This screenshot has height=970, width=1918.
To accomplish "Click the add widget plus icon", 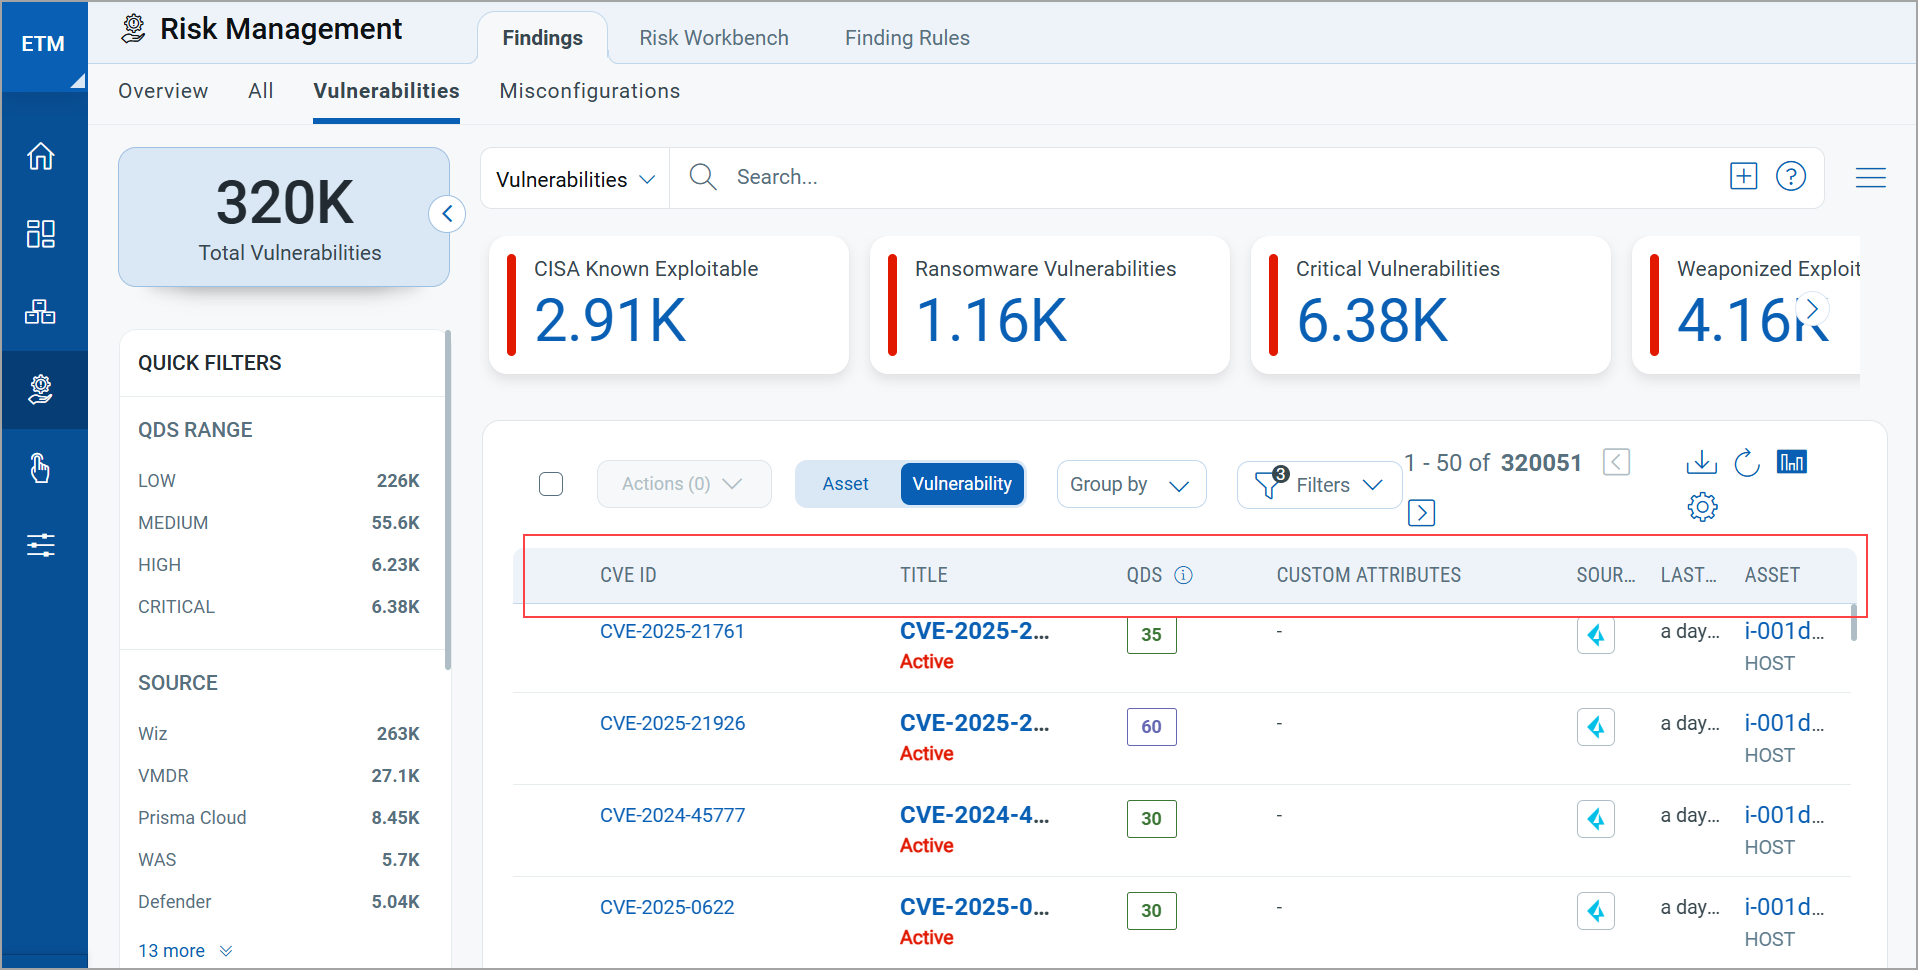I will click(1744, 176).
